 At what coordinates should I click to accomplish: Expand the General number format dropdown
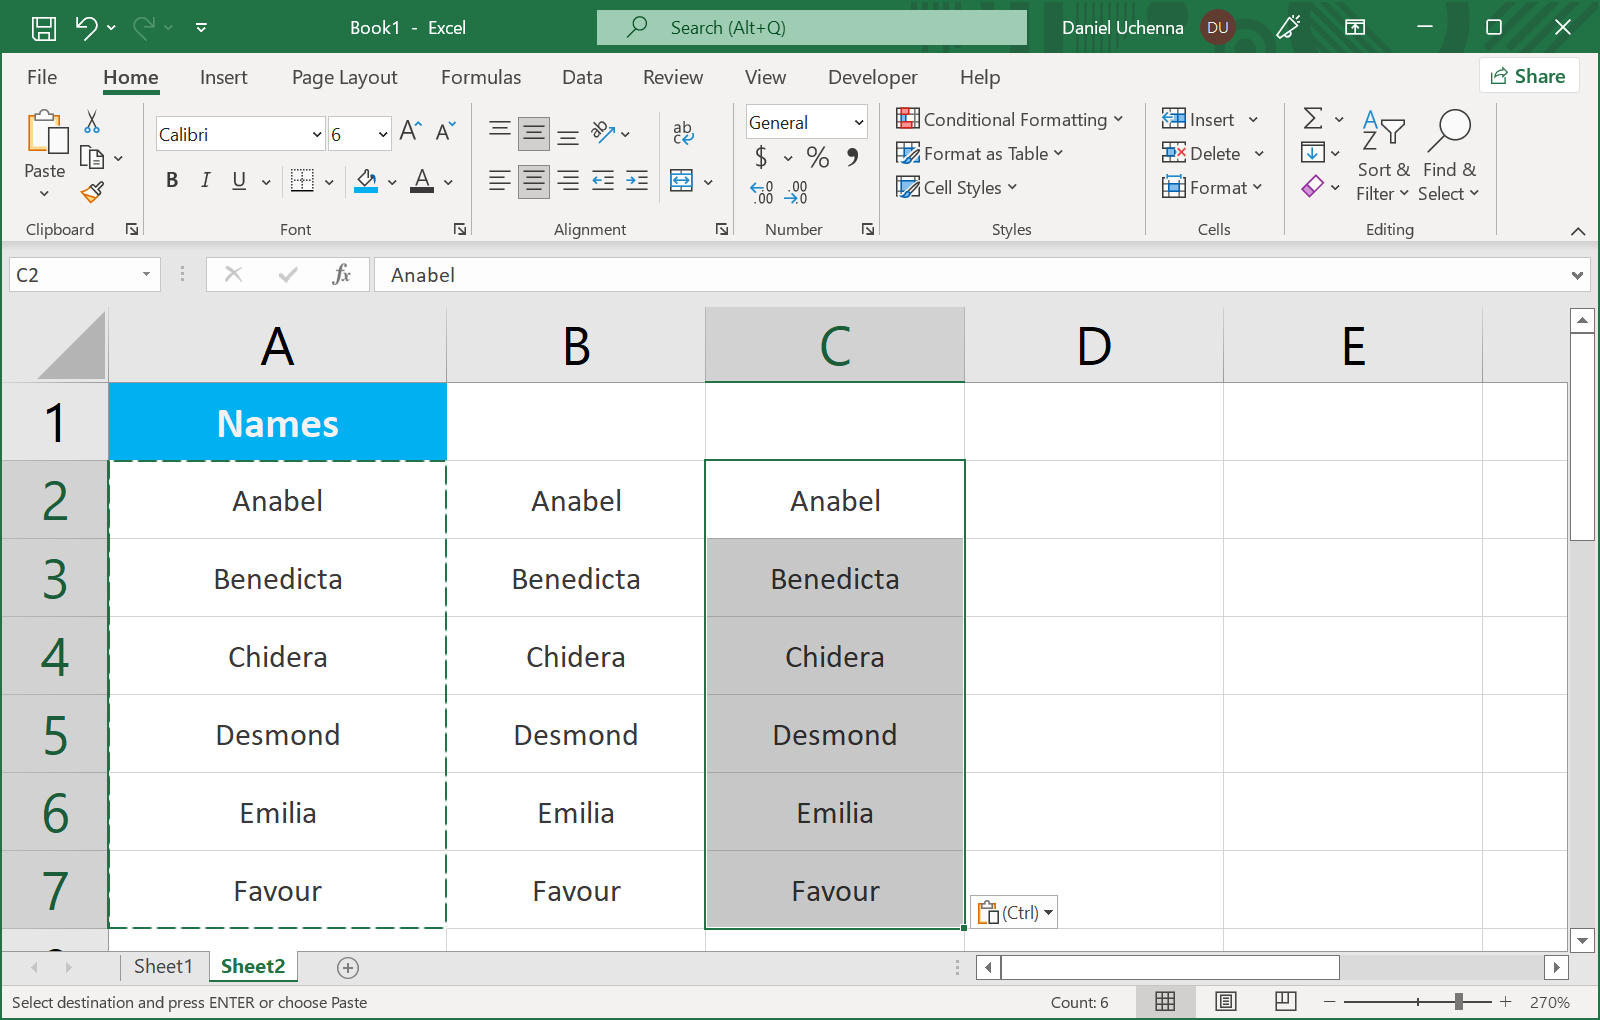click(x=858, y=122)
